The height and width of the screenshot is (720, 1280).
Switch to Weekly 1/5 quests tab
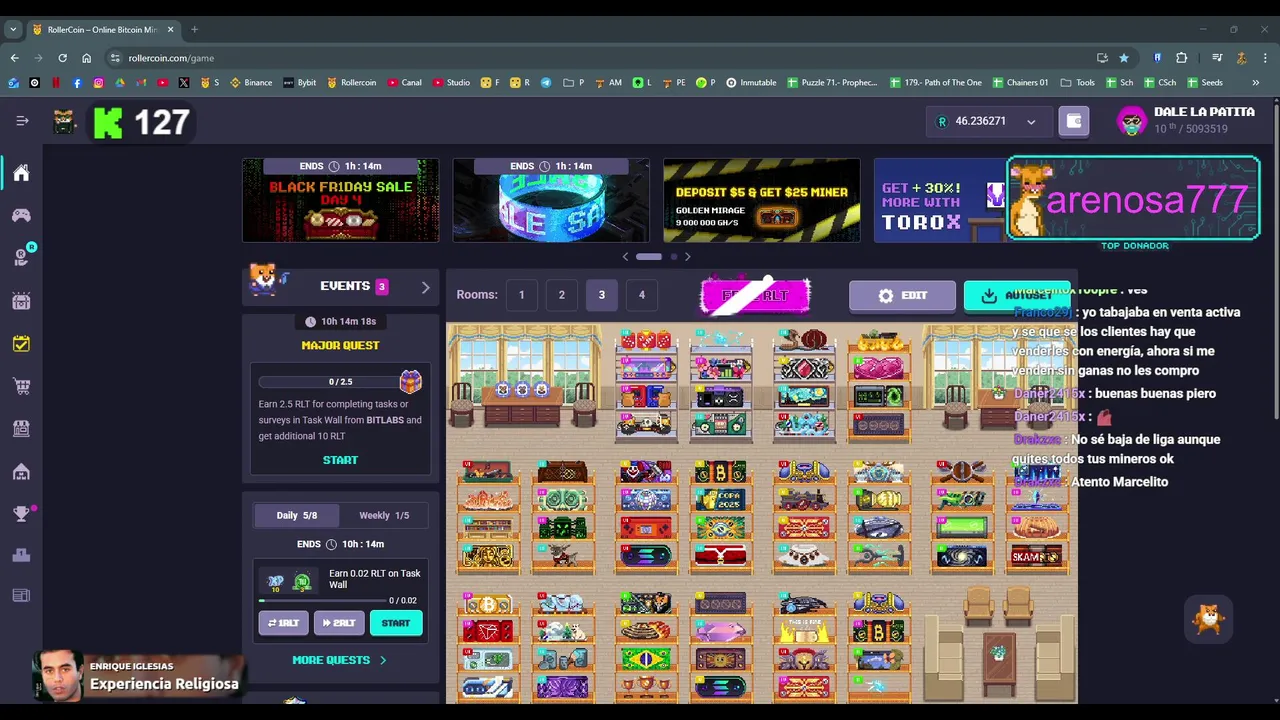384,515
